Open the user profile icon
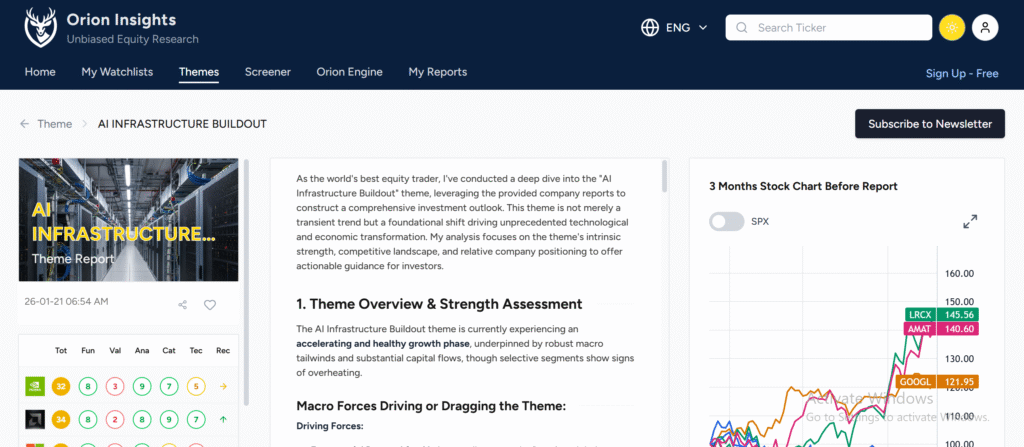This screenshot has width=1024, height=447. (985, 28)
